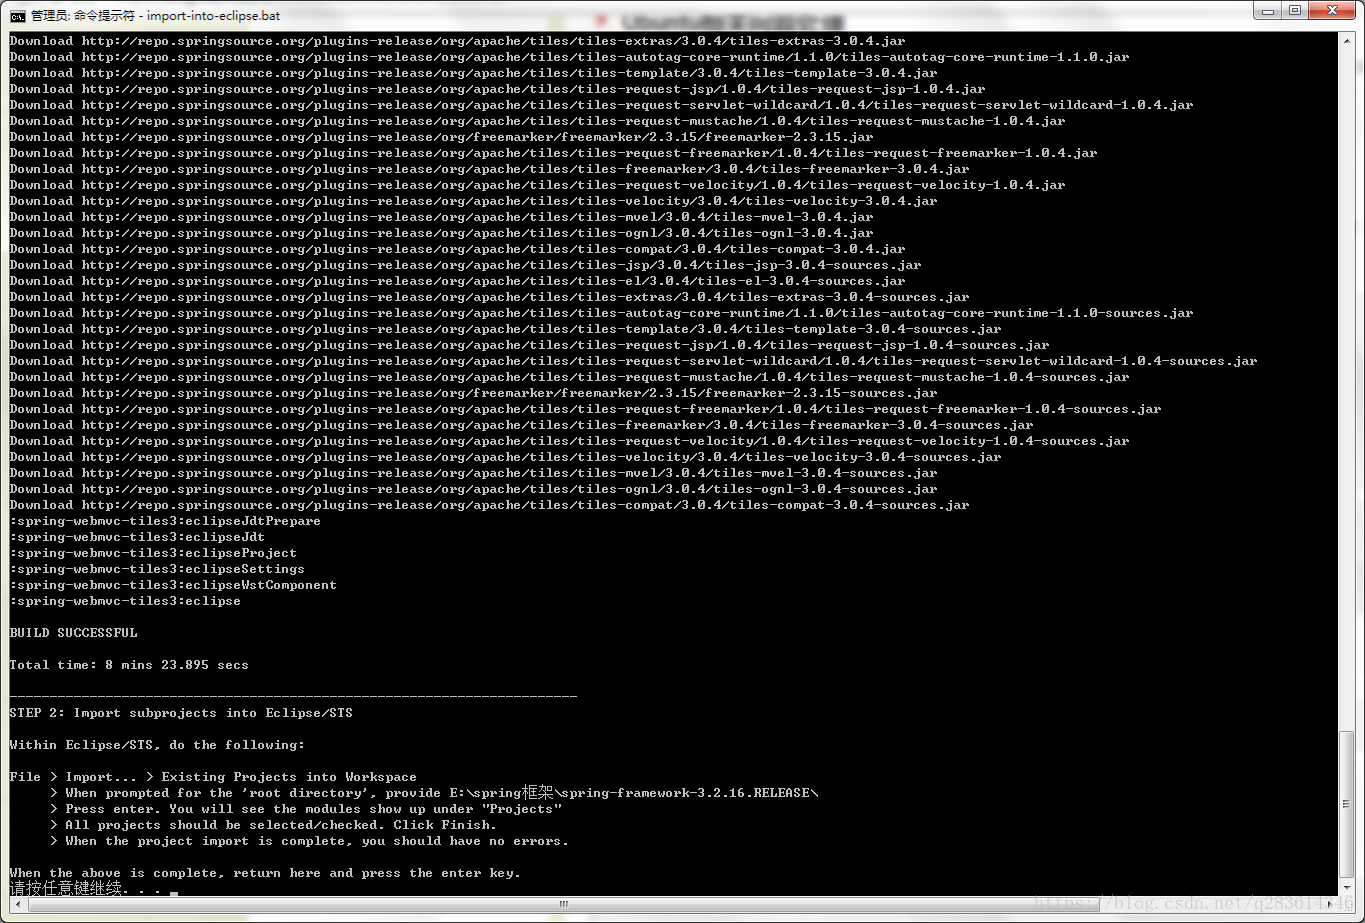Click the Download line for tiles-mvel-3.0.4-sources.jar
This screenshot has height=923, width=1365.
coord(474,473)
